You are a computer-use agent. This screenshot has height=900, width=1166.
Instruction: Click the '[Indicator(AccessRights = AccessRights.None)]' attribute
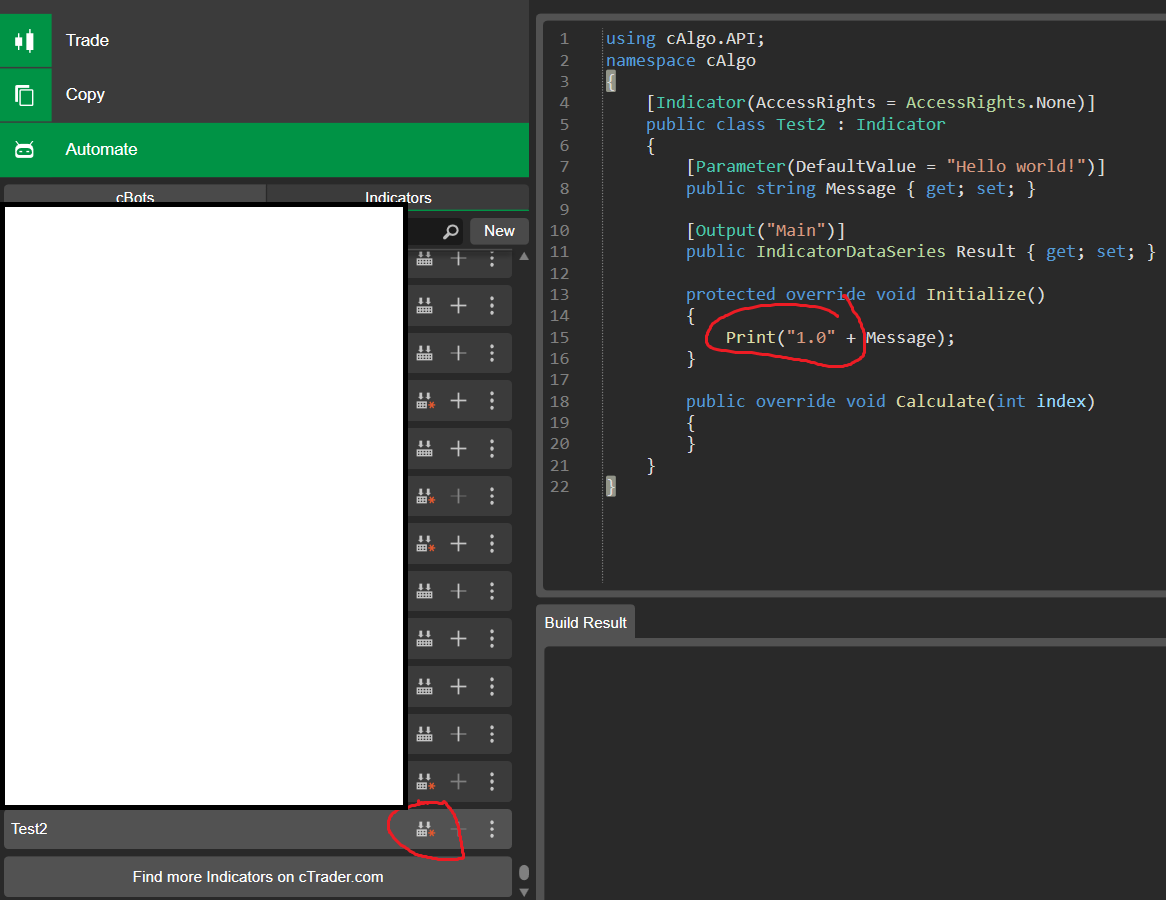(x=871, y=103)
